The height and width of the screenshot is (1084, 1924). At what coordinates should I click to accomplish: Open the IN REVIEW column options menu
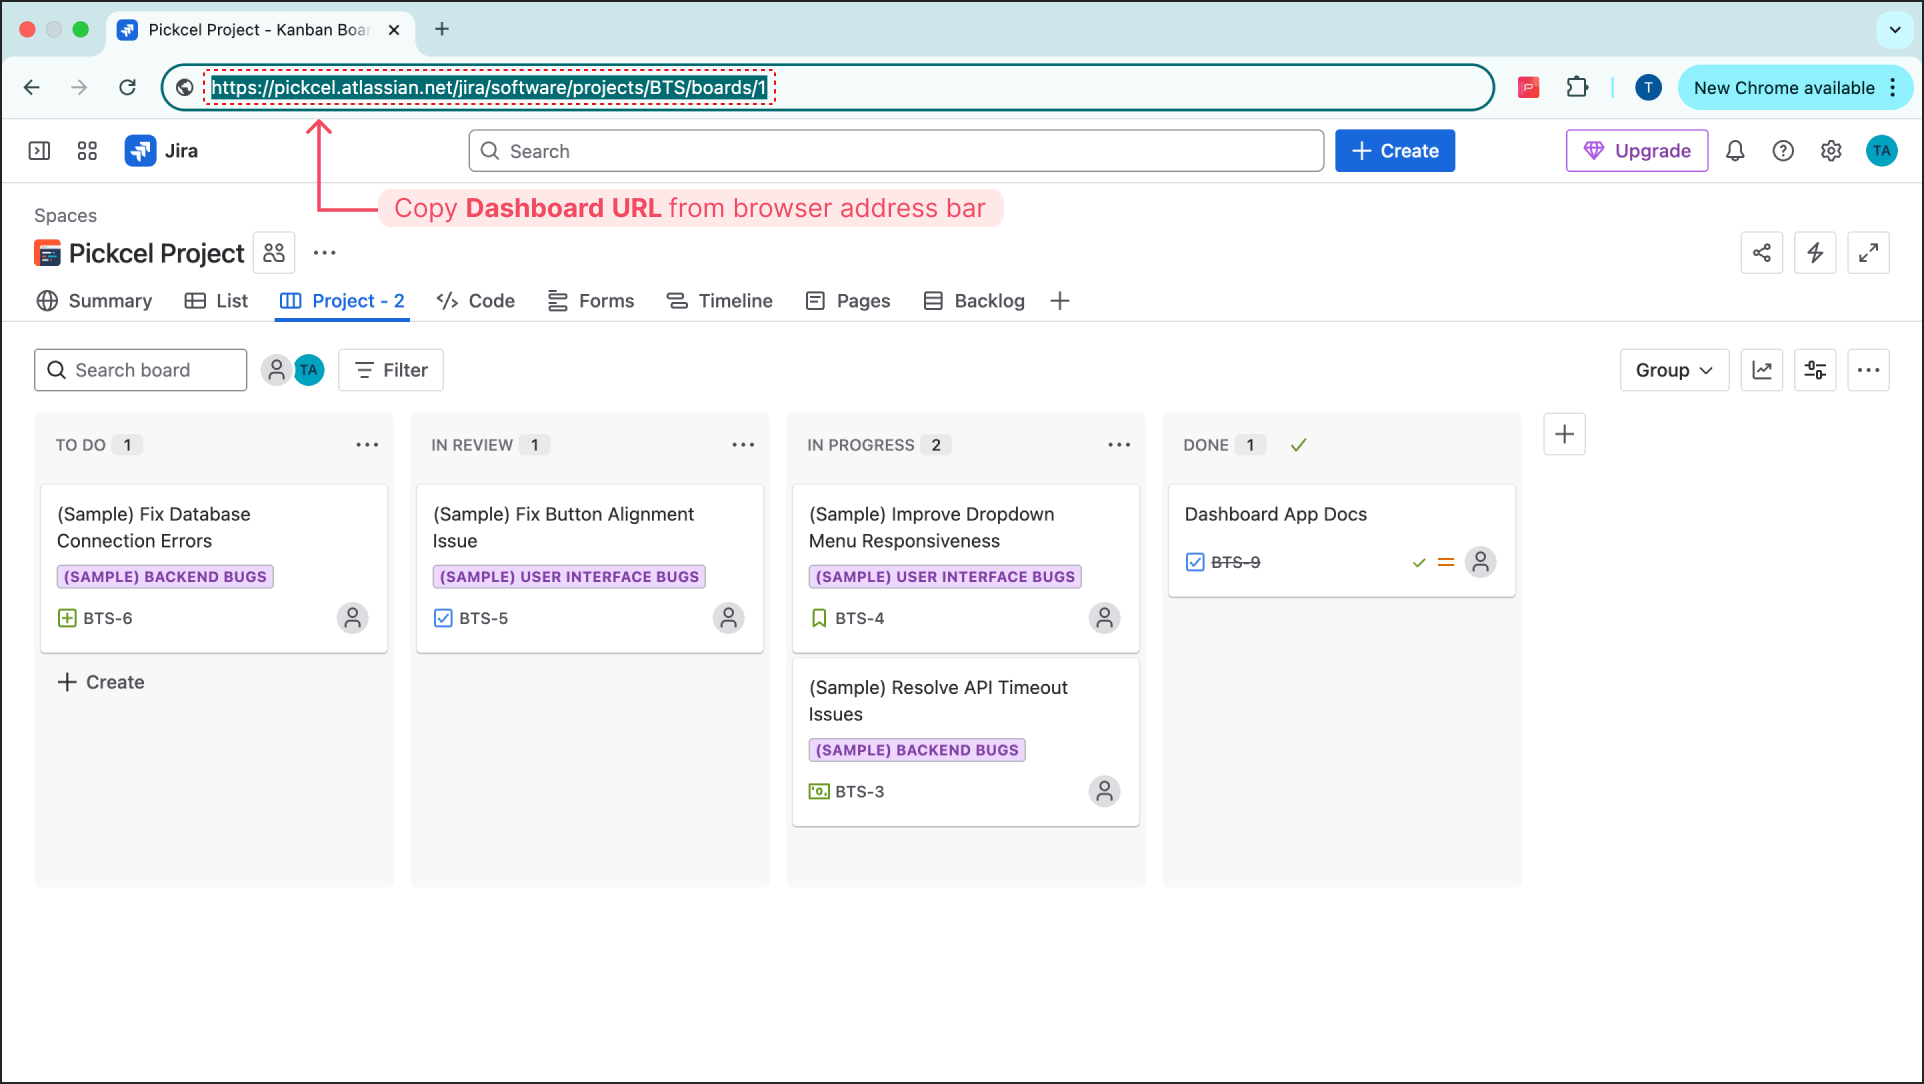(743, 444)
